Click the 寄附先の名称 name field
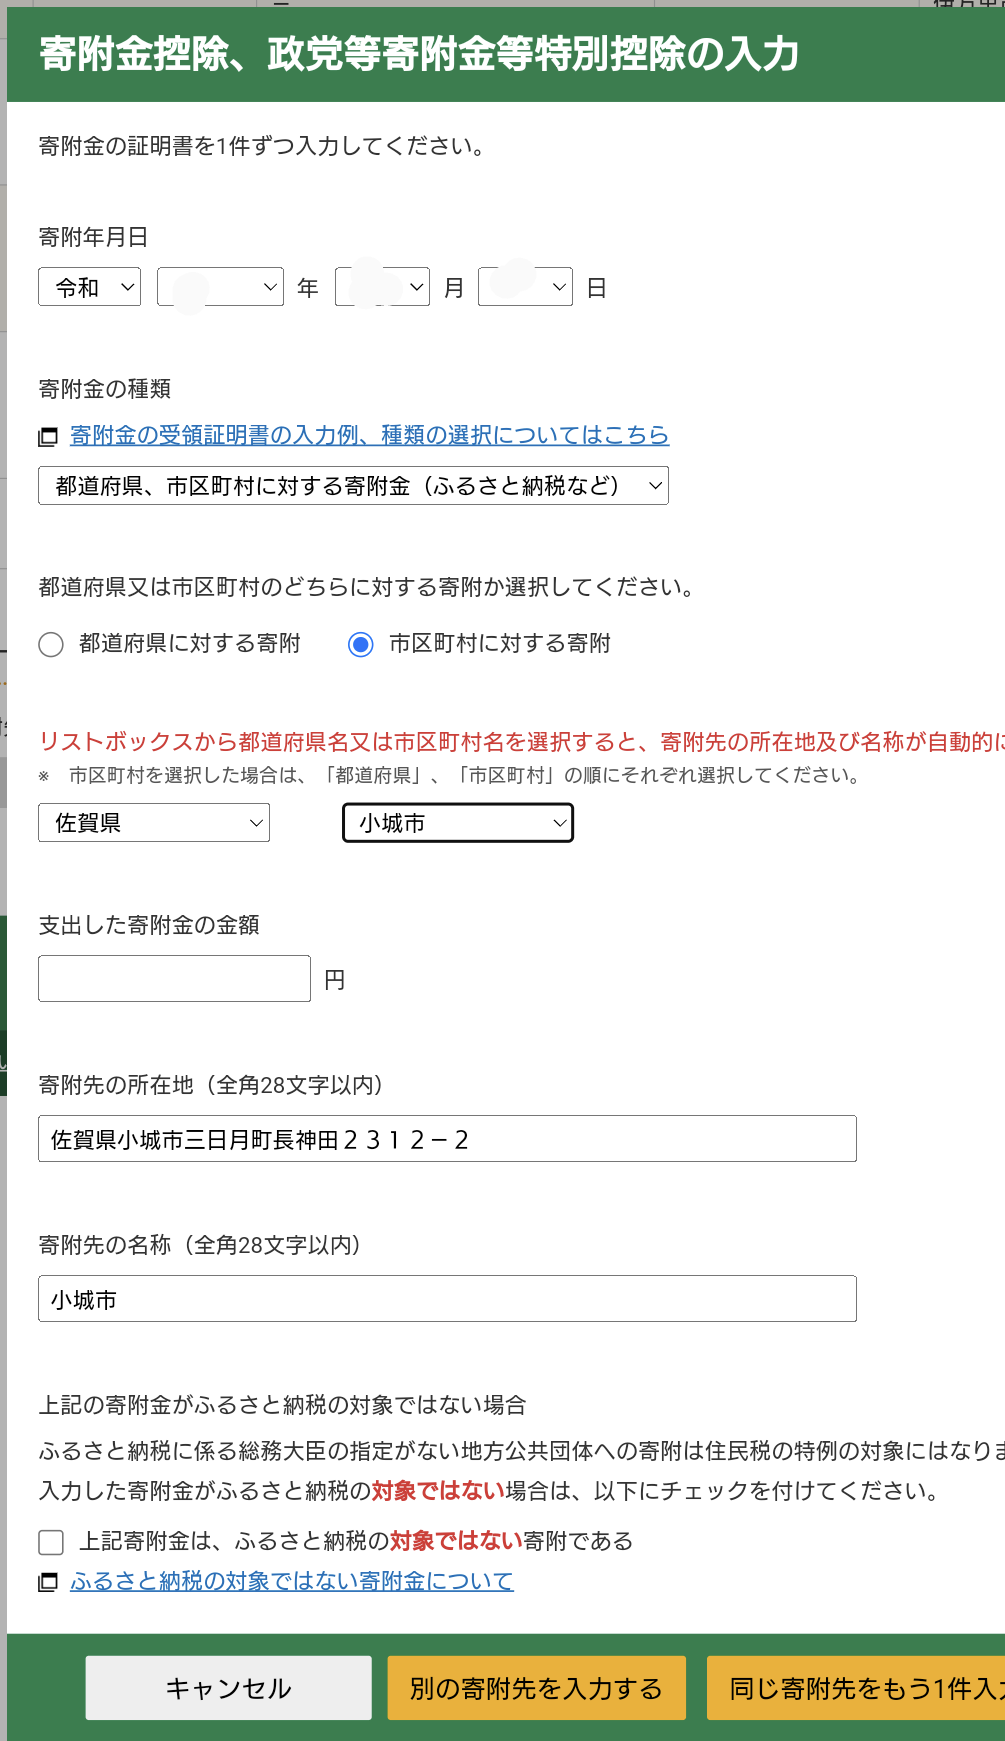Viewport: 1005px width, 1741px height. (x=447, y=1299)
